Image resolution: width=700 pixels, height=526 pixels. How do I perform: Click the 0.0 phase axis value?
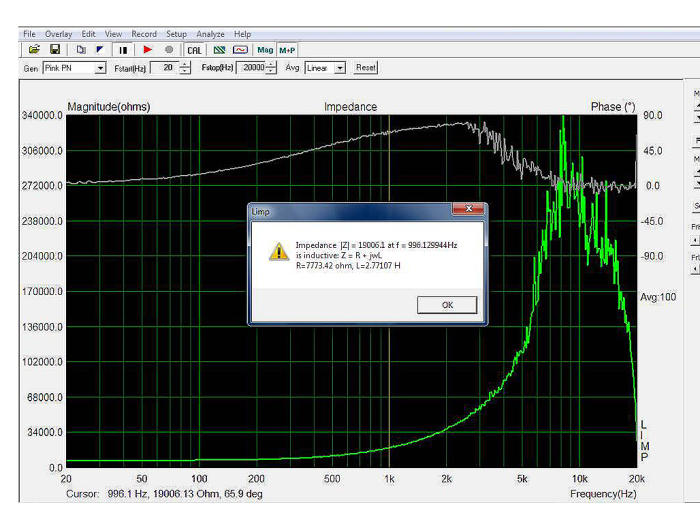pos(653,186)
